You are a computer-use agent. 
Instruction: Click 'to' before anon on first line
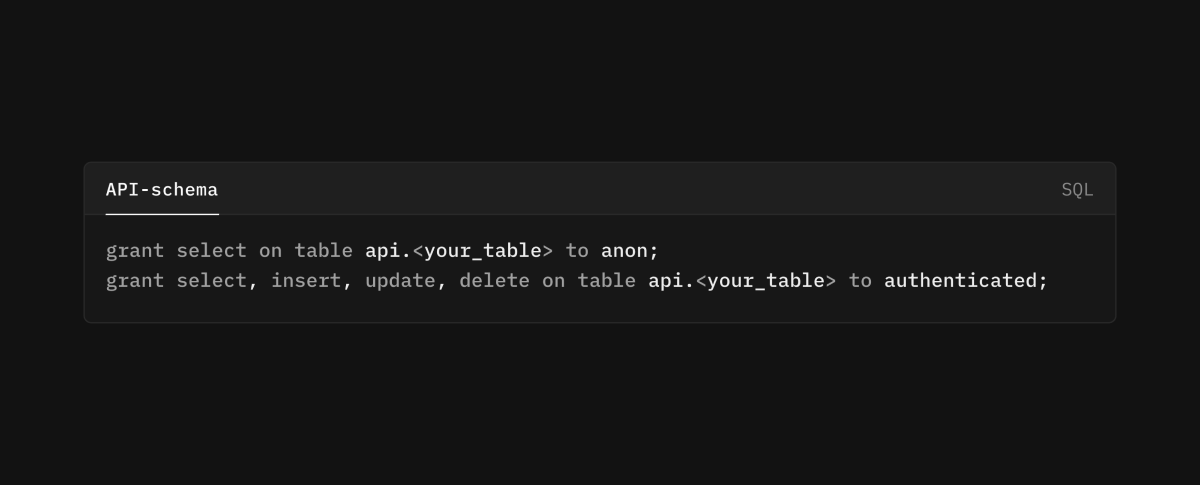pyautogui.click(x=577, y=251)
